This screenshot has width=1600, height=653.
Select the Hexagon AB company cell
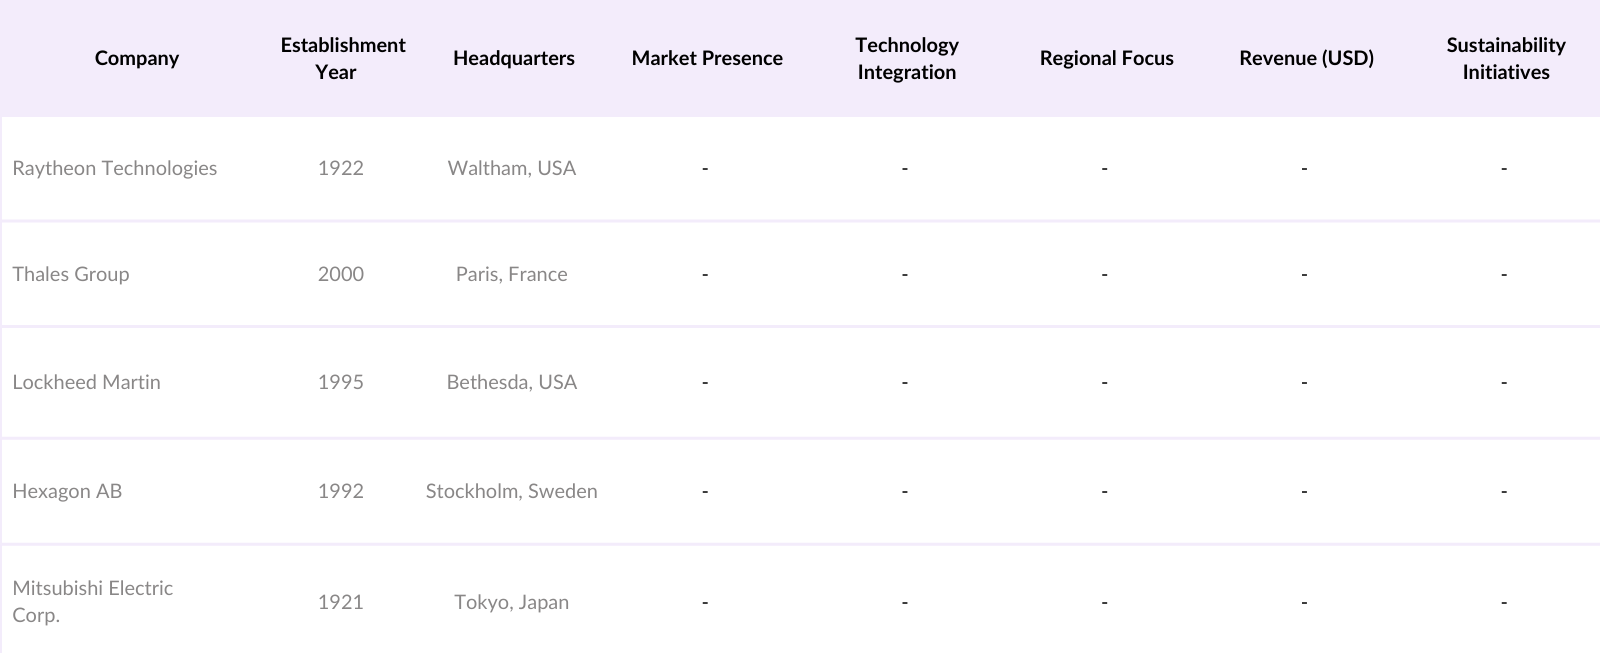[67, 491]
